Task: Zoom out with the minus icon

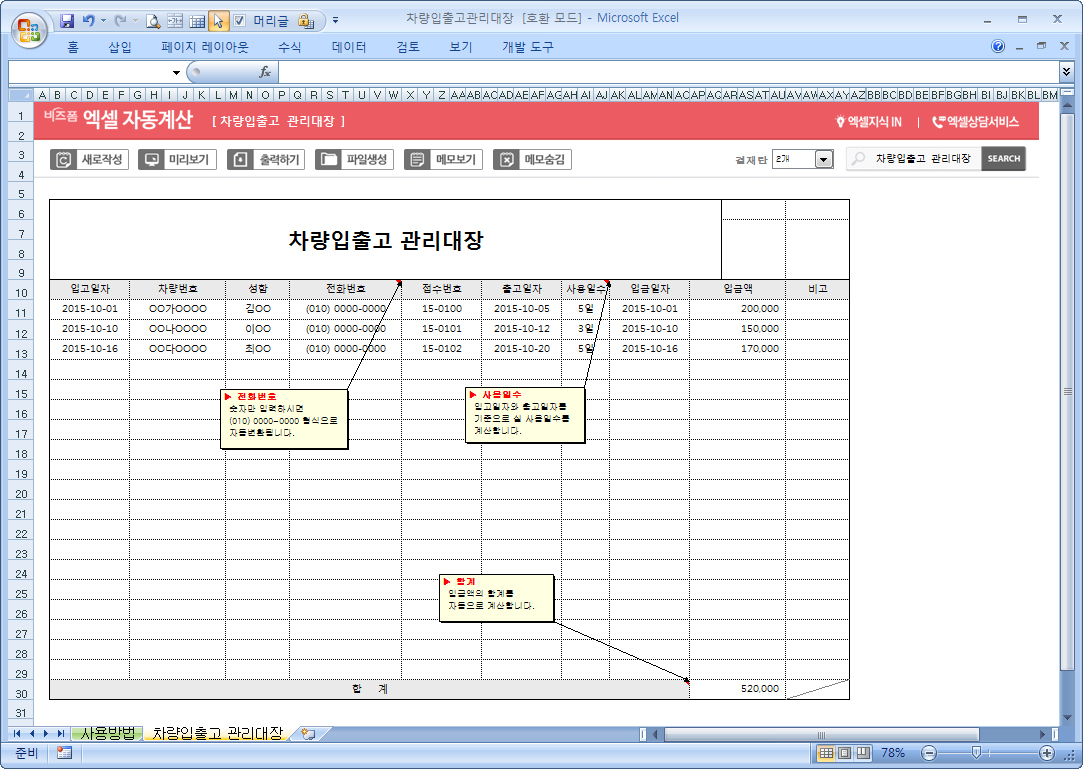Action: coord(929,753)
